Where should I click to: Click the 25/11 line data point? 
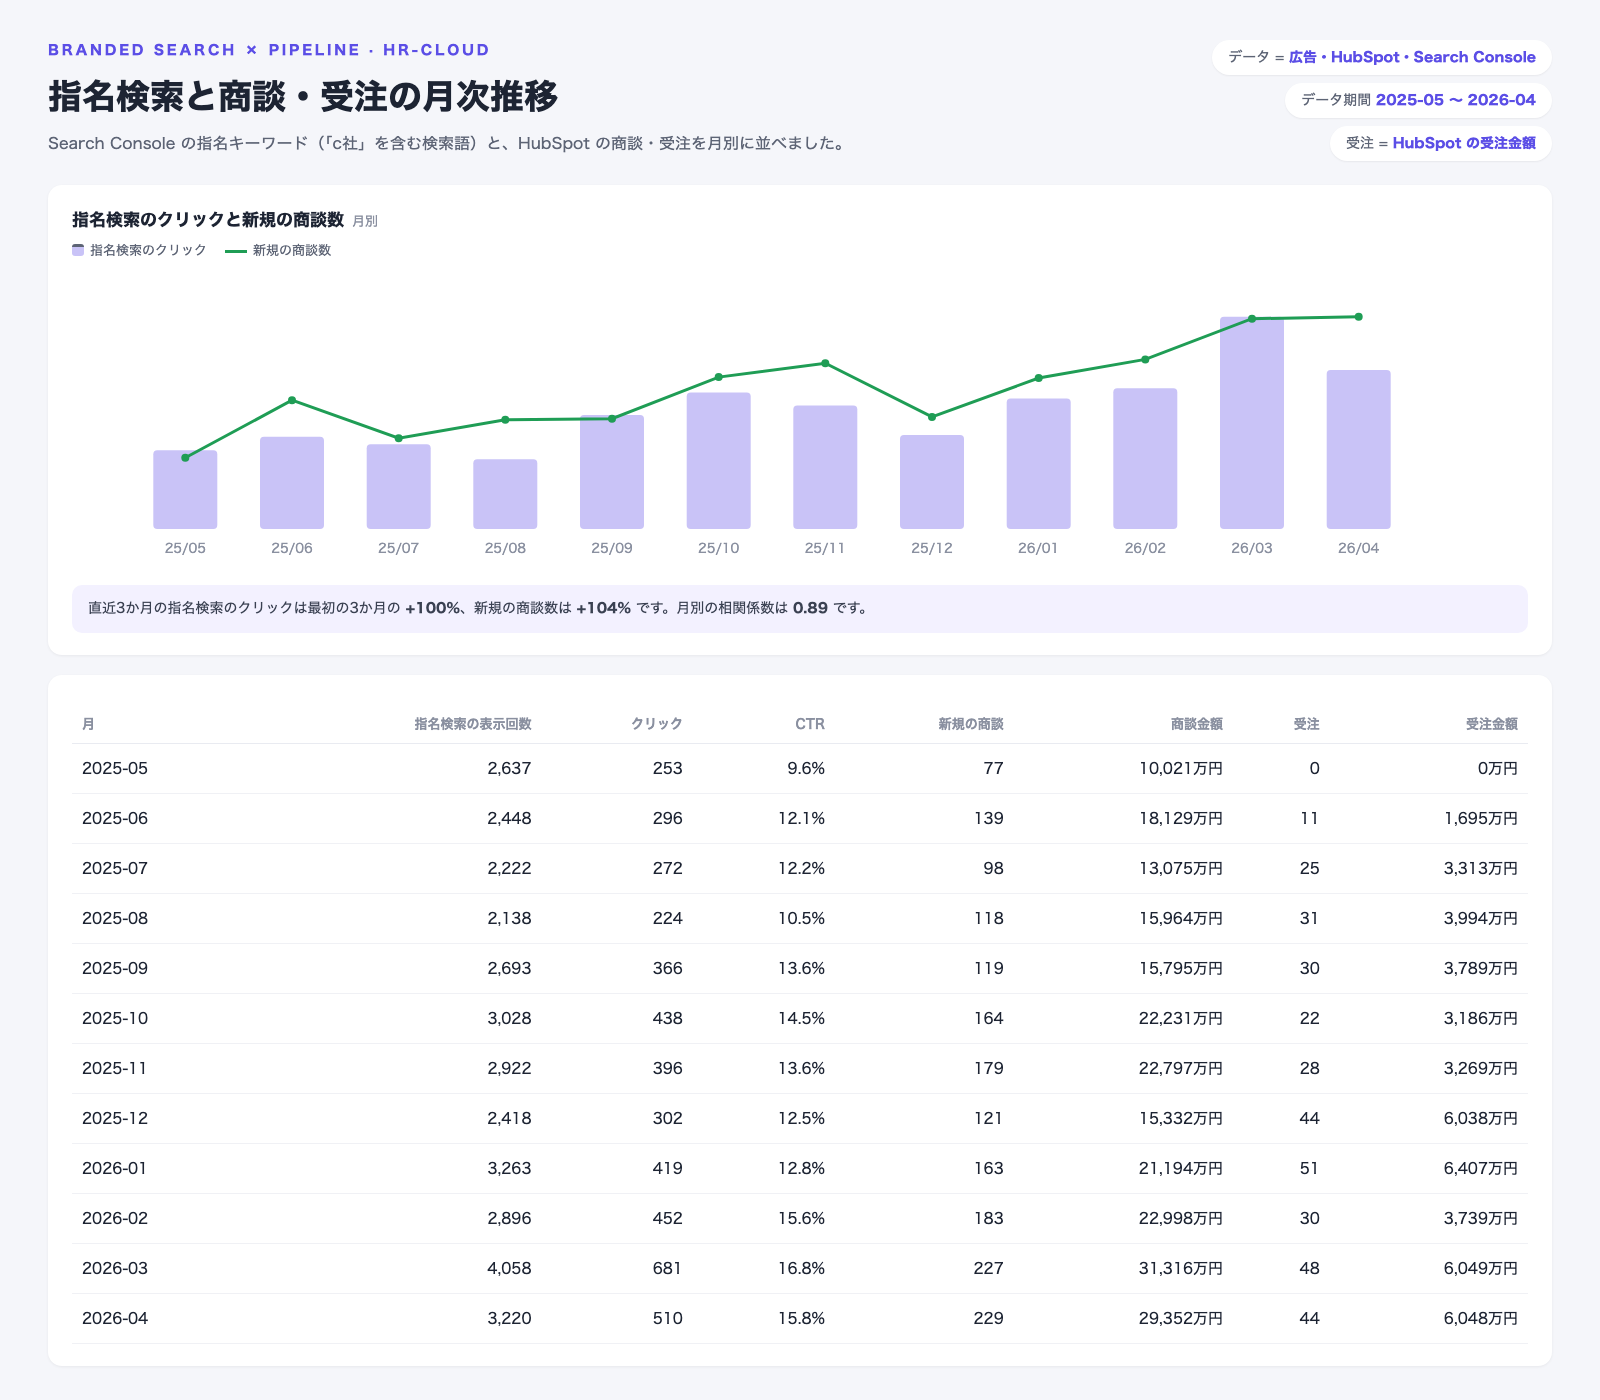pyautogui.click(x=825, y=363)
